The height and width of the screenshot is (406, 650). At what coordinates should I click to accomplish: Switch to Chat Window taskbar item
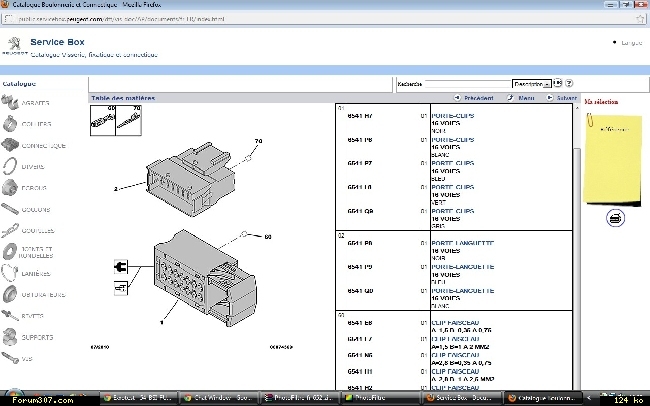(220, 398)
